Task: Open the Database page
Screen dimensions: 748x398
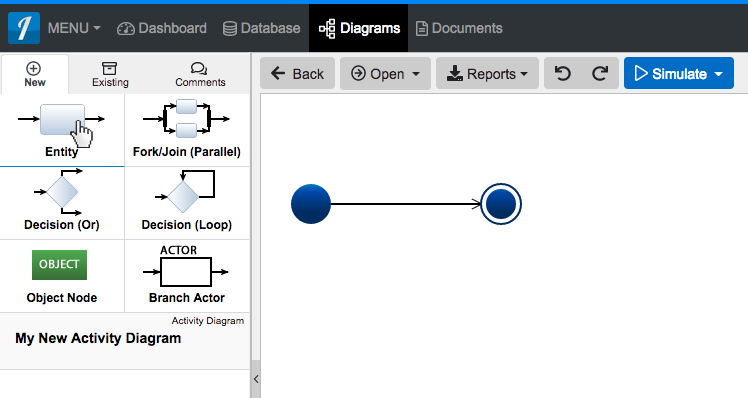Action: click(x=261, y=28)
